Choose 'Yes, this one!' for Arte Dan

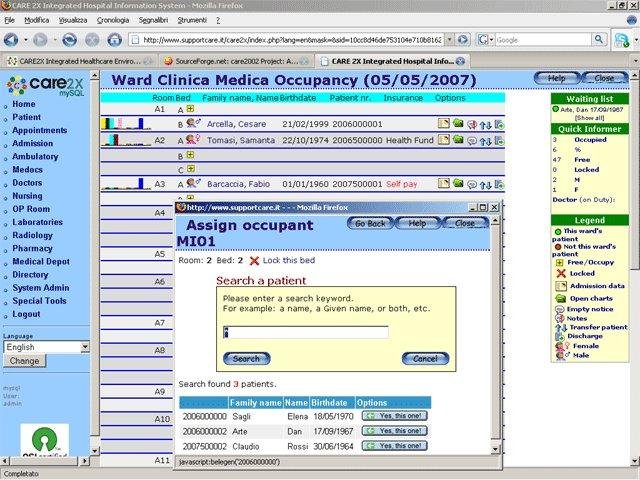pos(395,431)
